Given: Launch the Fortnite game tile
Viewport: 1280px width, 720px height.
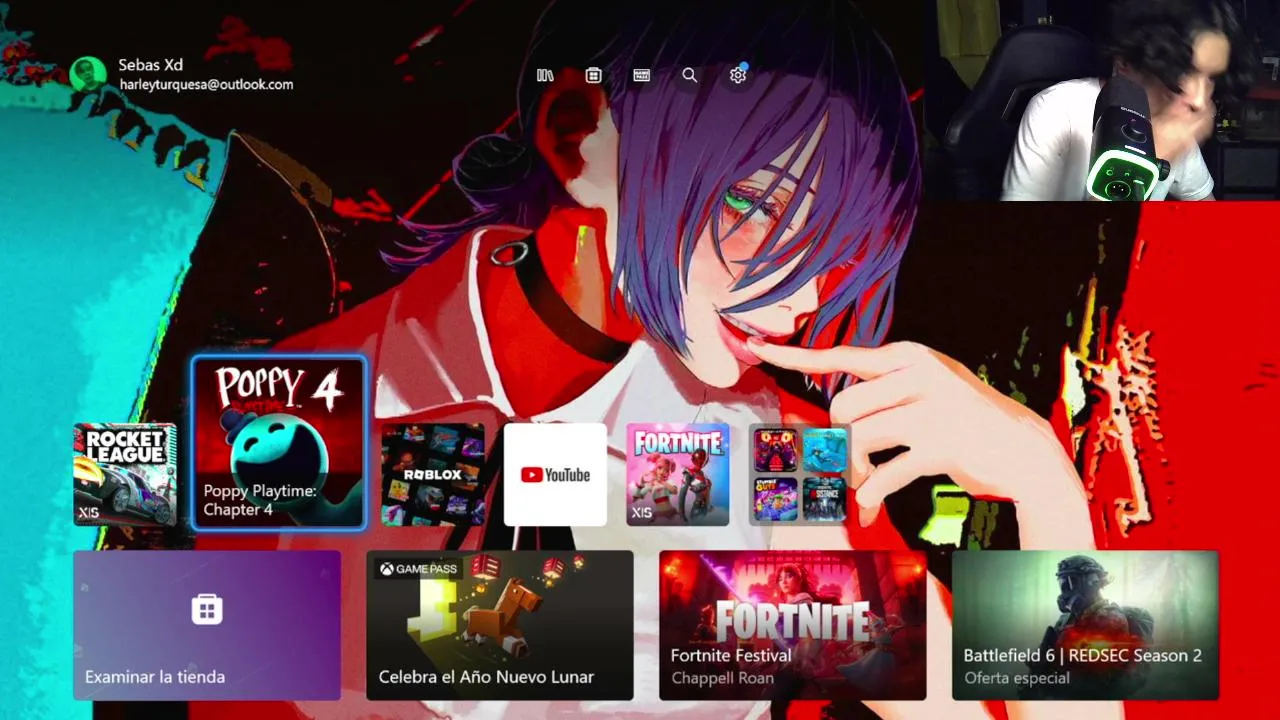Looking at the screenshot, I should (x=678, y=475).
